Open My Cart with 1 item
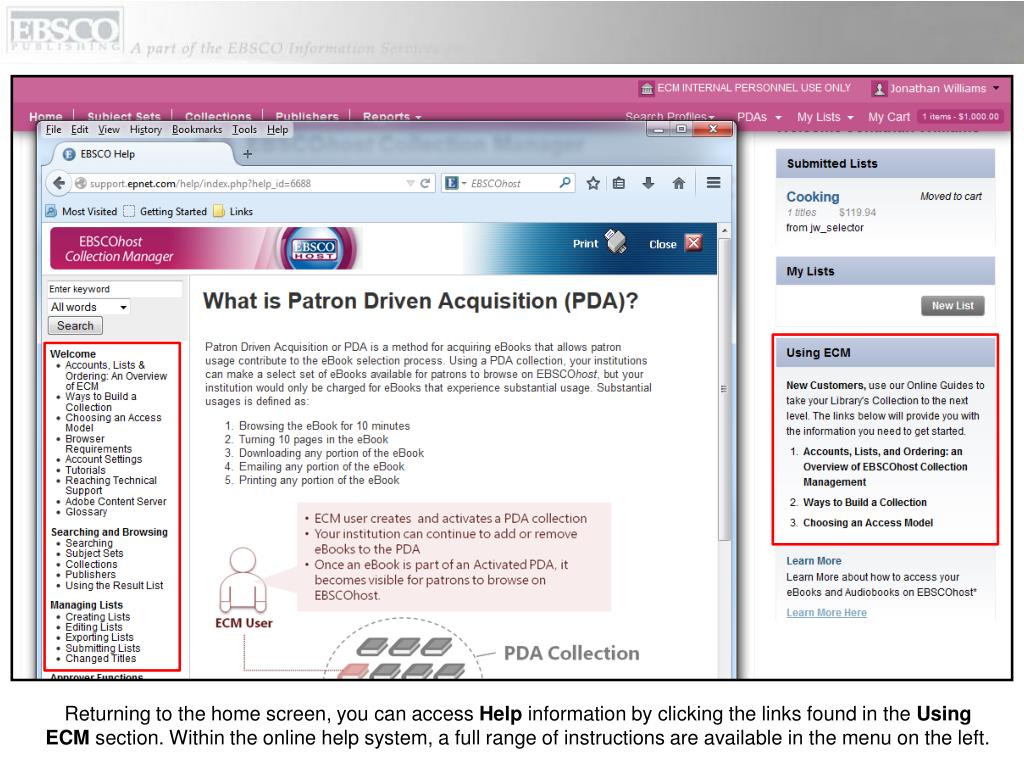1024x768 pixels. pyautogui.click(x=933, y=117)
